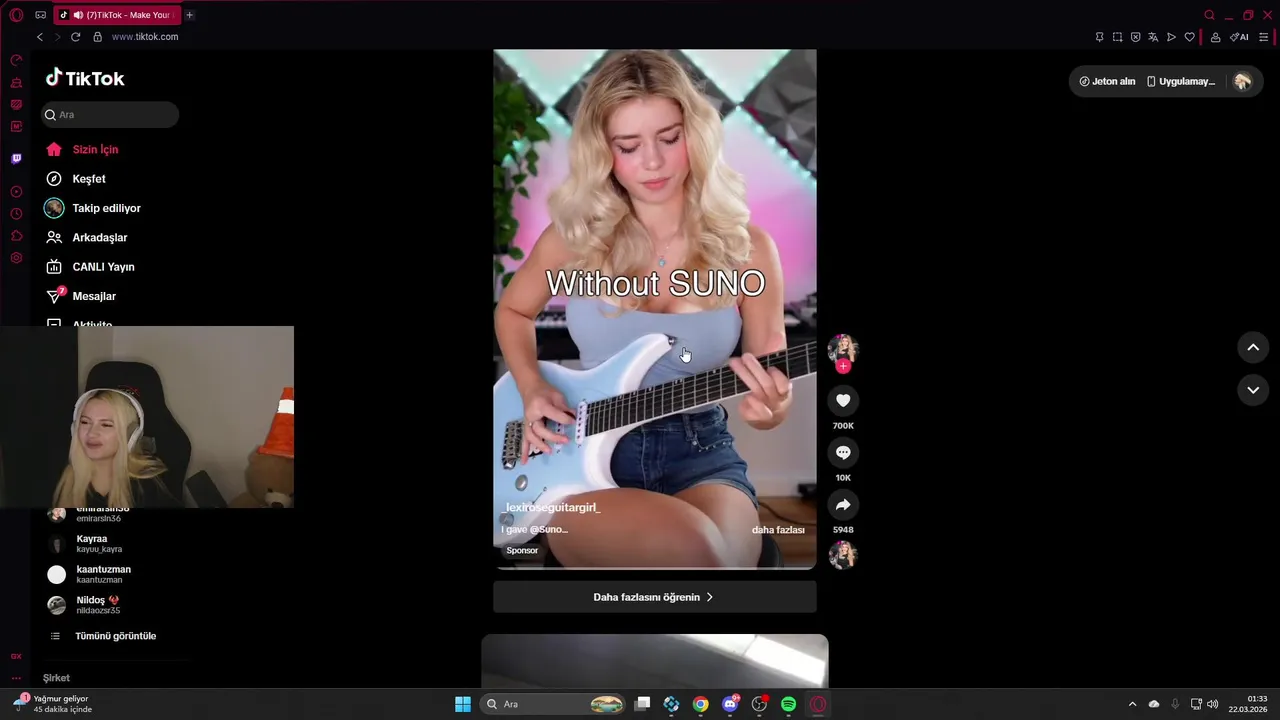This screenshot has width=1280, height=720.
Task: Open the ad blocker shield icon
Action: (1135, 37)
